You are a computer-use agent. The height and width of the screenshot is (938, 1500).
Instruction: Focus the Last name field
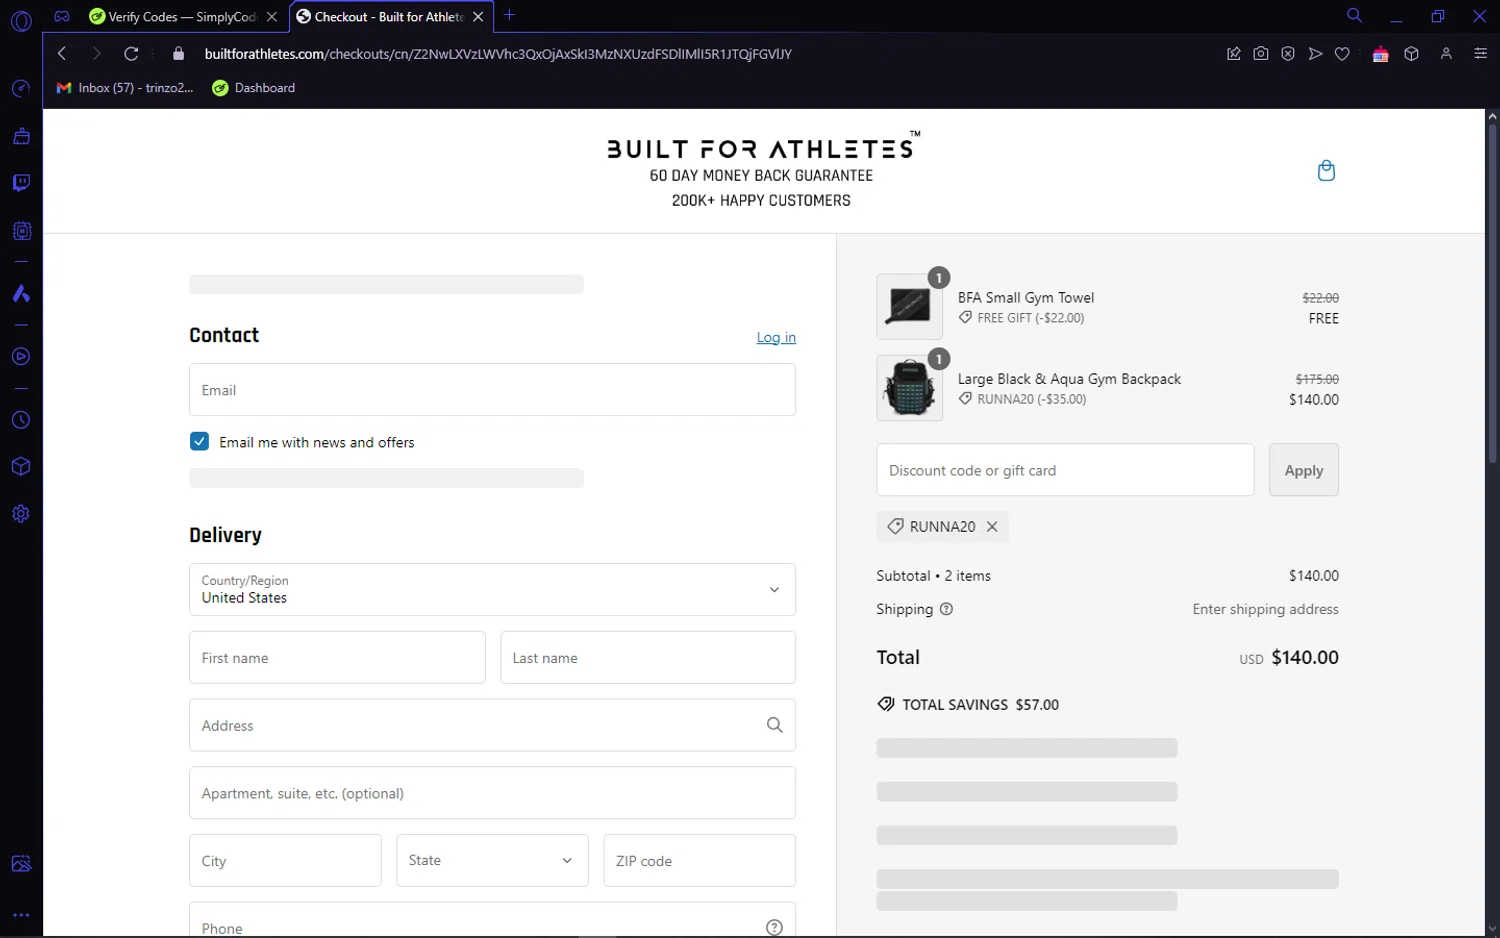click(x=648, y=657)
